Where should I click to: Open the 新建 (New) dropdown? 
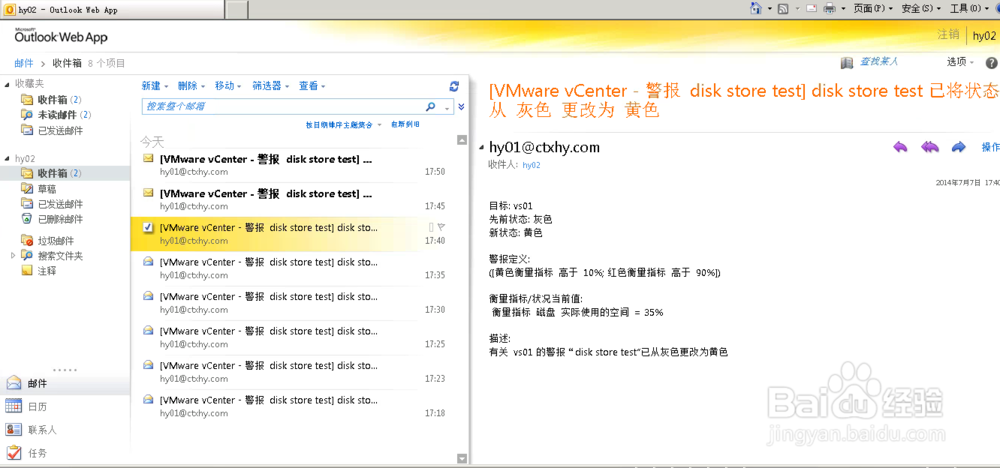tap(155, 86)
